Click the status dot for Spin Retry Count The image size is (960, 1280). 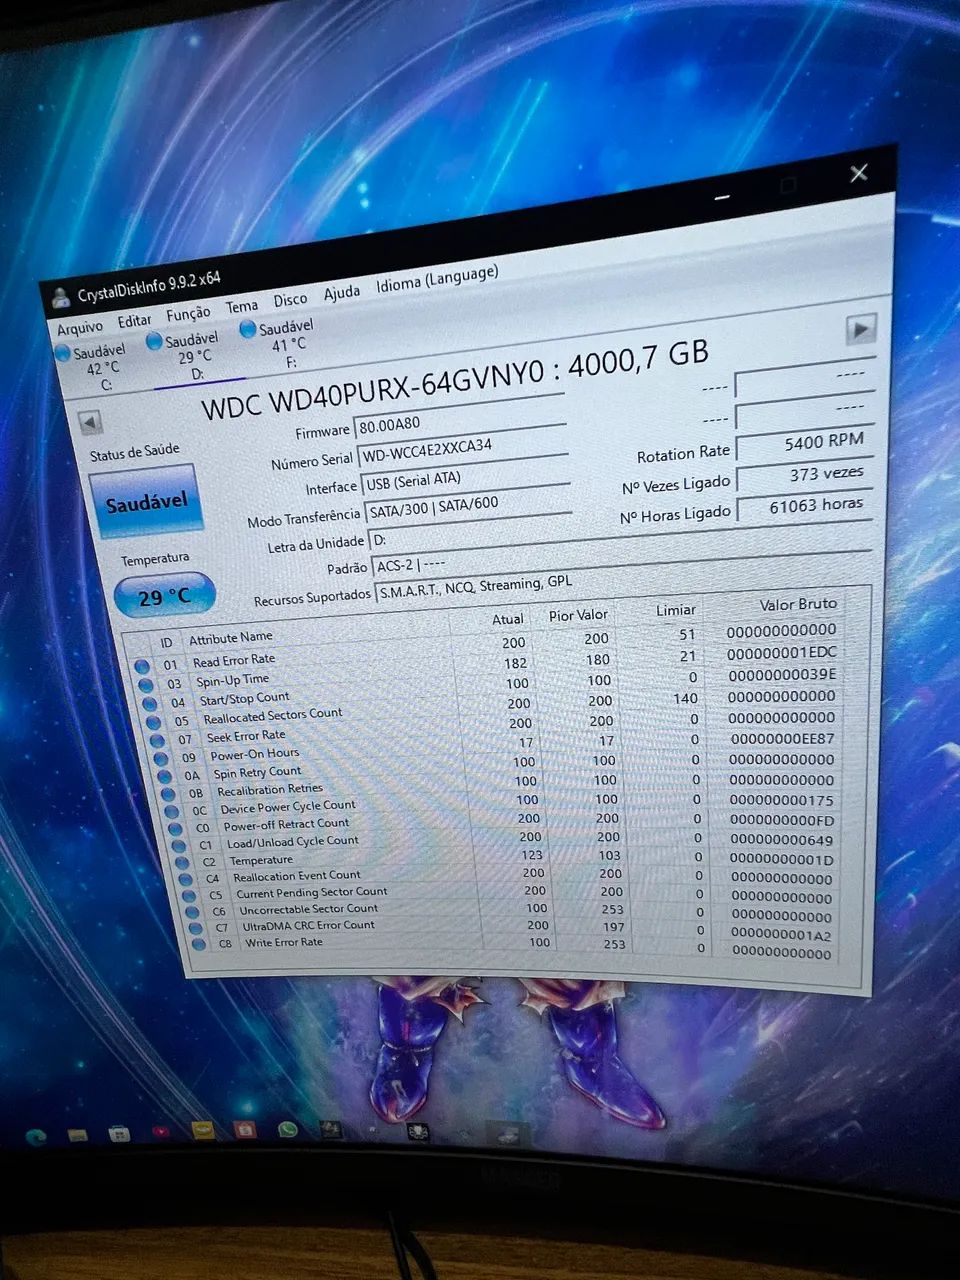(165, 777)
